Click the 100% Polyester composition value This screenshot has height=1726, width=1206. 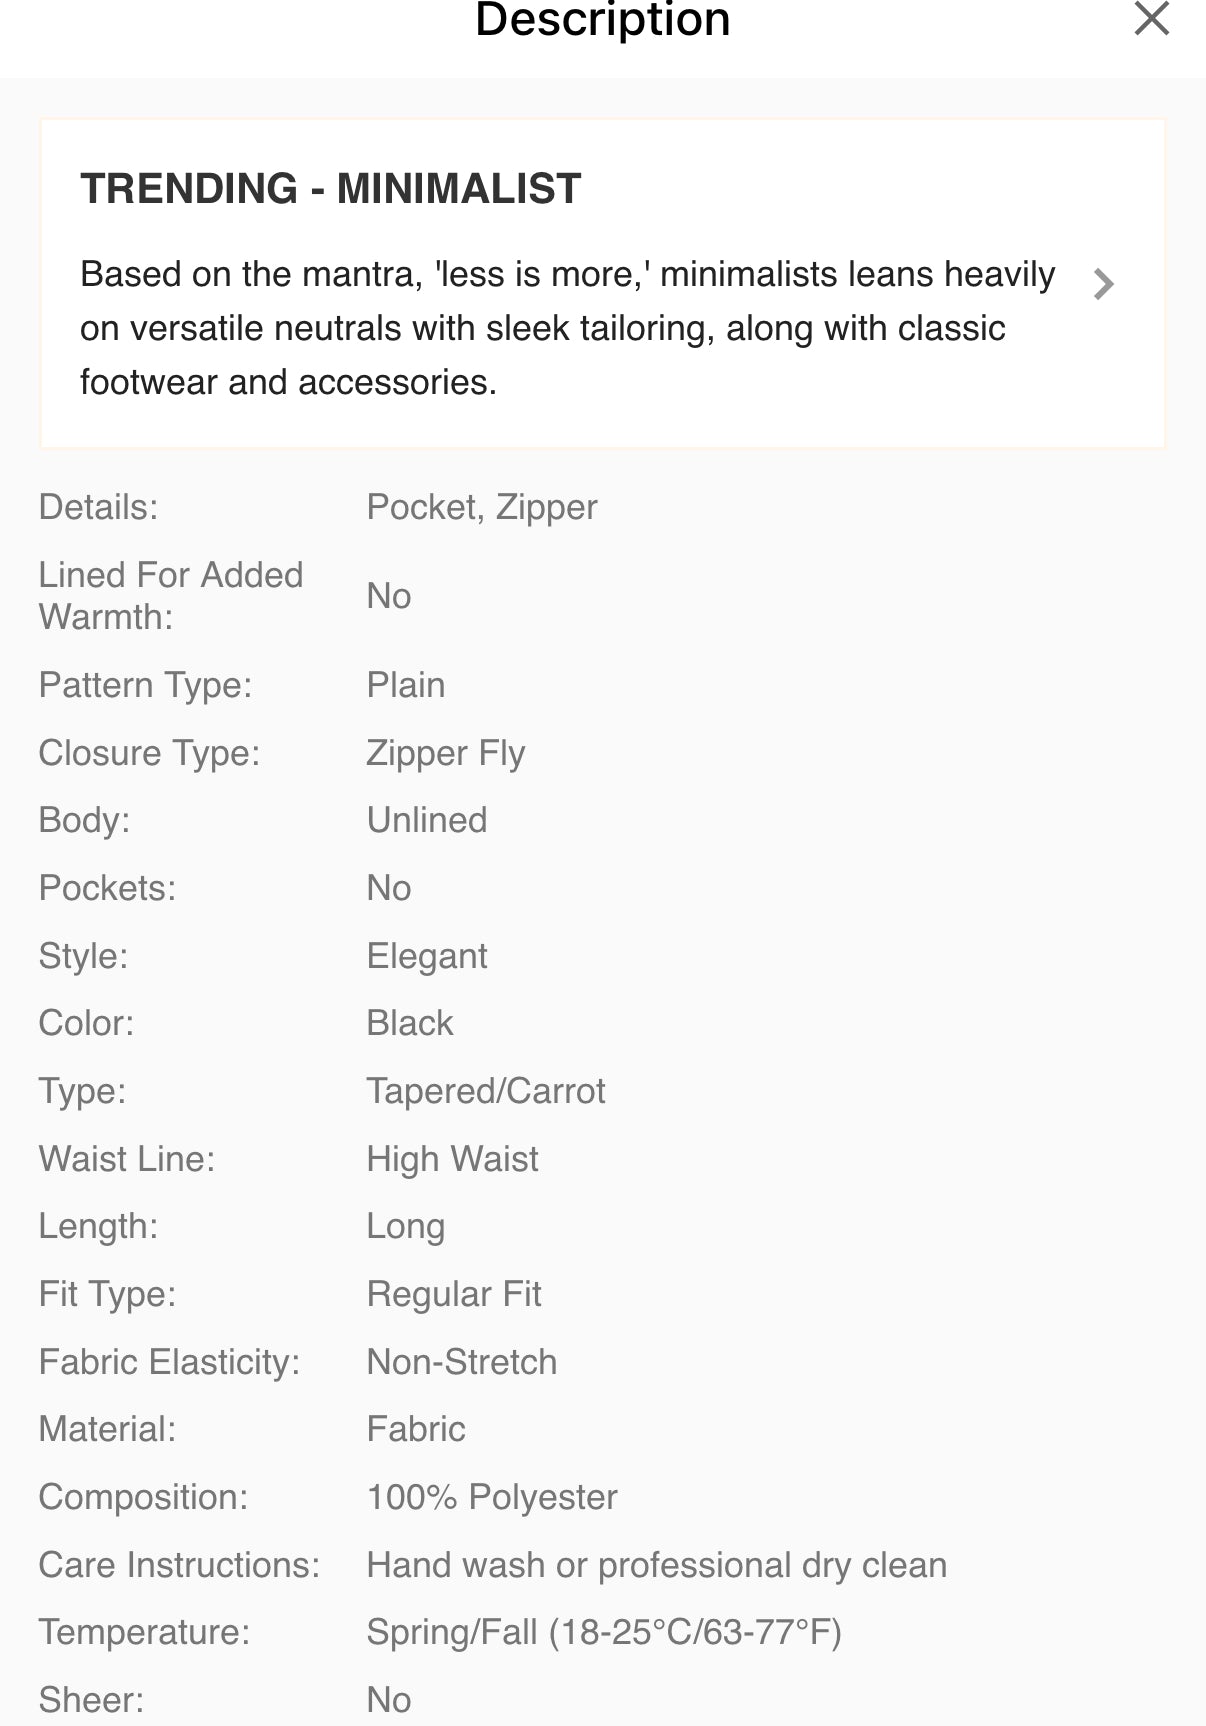tap(492, 1498)
